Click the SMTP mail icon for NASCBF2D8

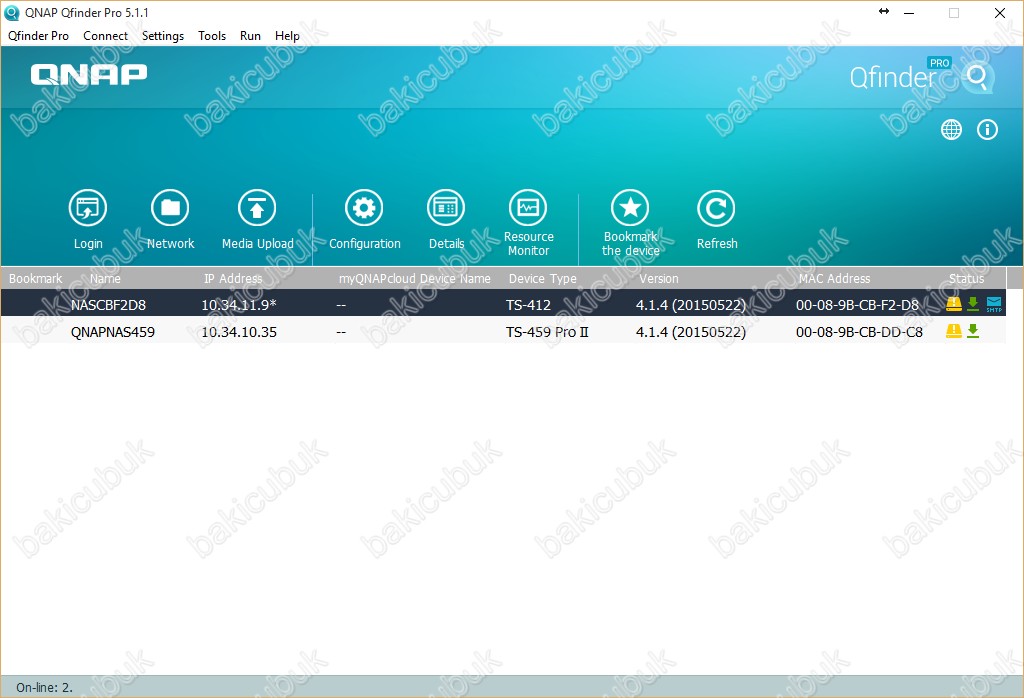point(994,304)
